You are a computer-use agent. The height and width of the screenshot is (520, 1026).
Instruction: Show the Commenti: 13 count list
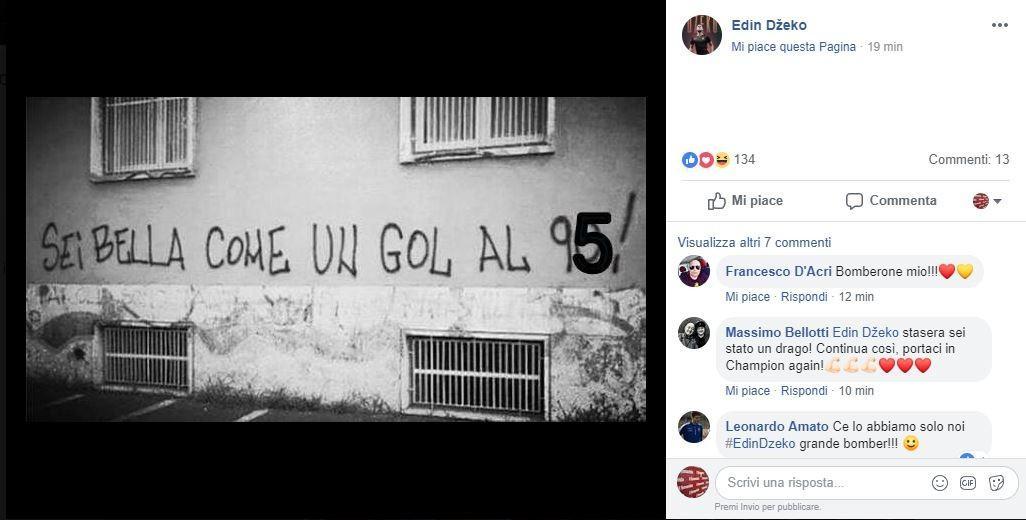(x=968, y=159)
